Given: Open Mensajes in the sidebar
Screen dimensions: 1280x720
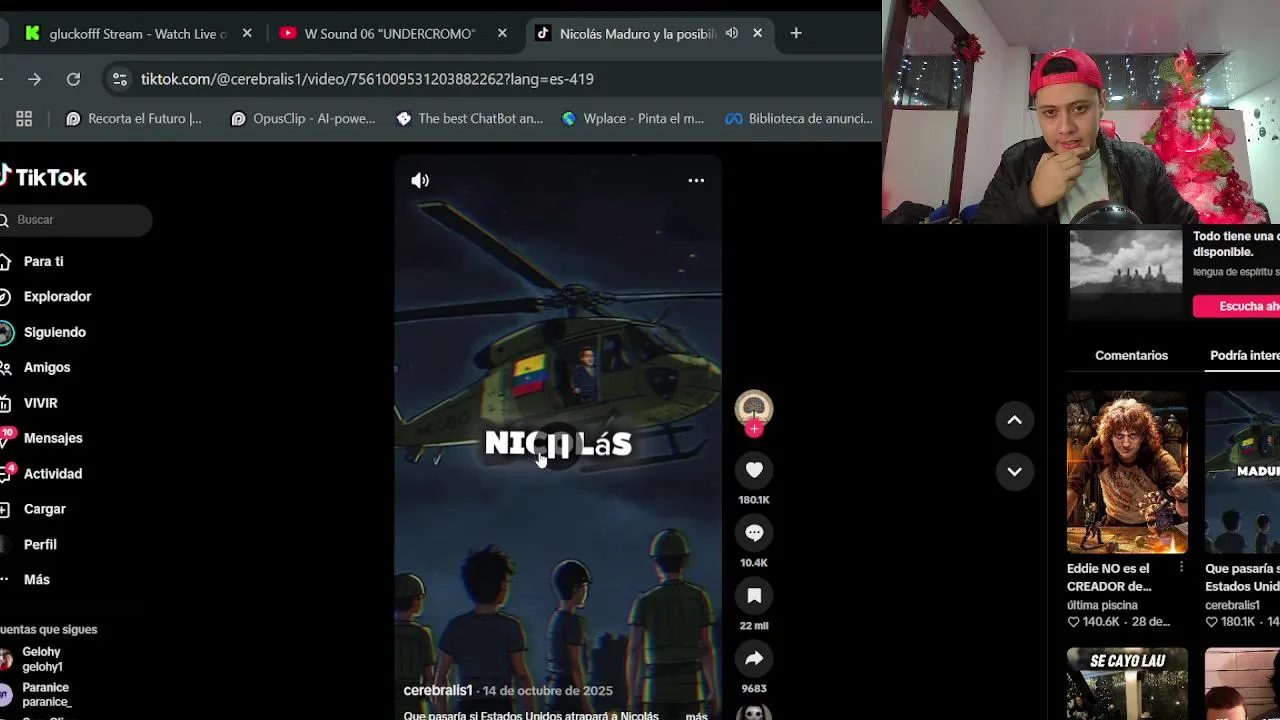Looking at the screenshot, I should click(x=53, y=438).
